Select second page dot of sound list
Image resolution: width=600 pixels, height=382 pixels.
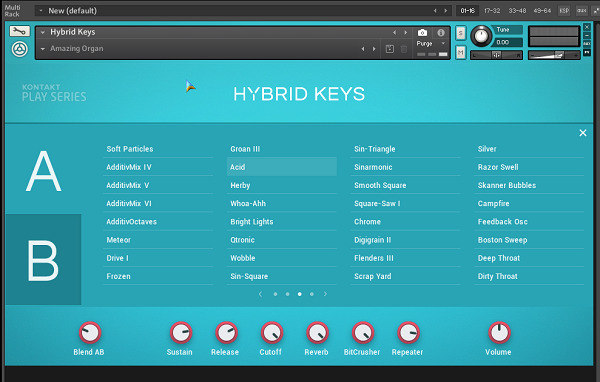[287, 294]
